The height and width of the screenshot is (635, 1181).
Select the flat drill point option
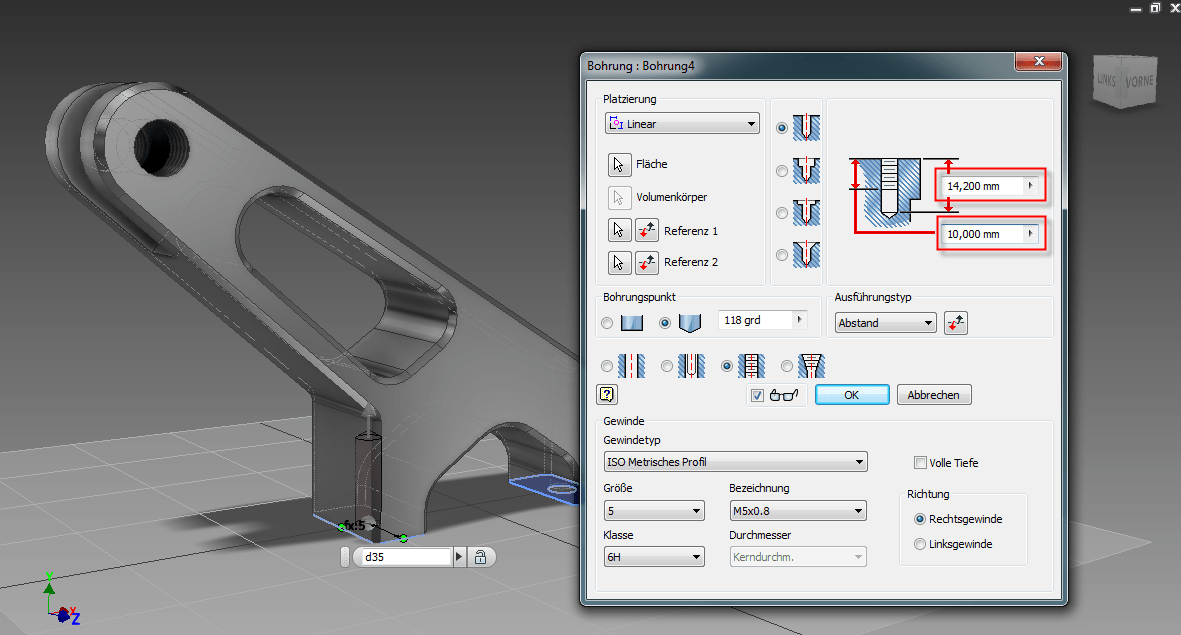[x=607, y=323]
